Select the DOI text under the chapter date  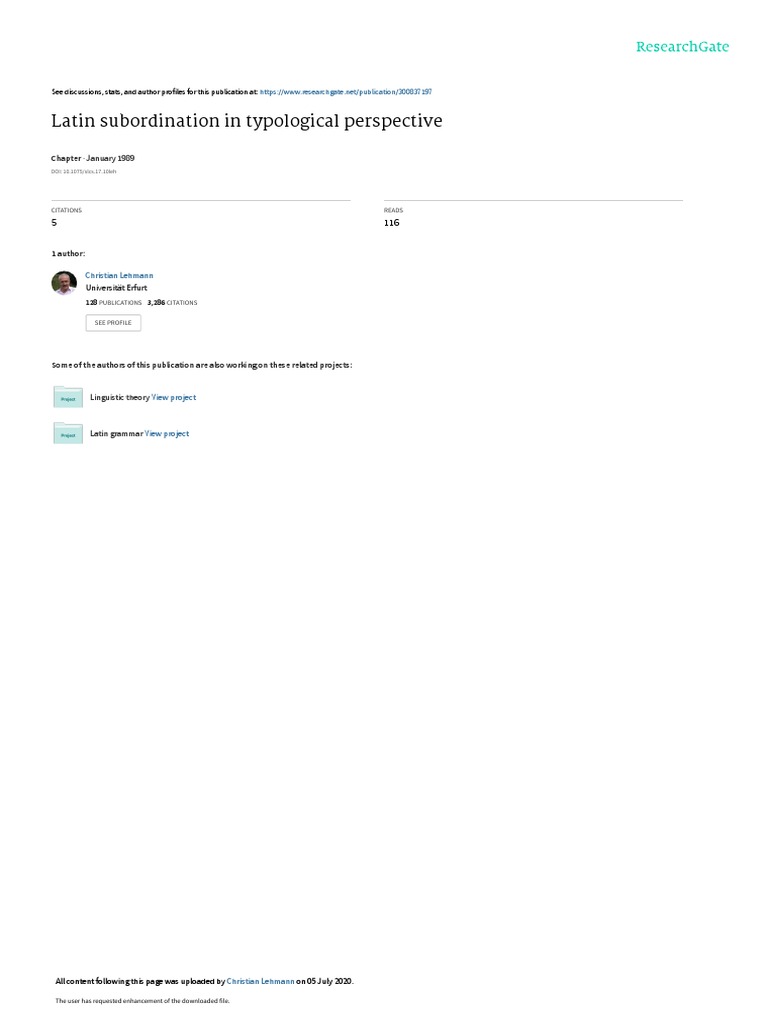[x=84, y=172]
